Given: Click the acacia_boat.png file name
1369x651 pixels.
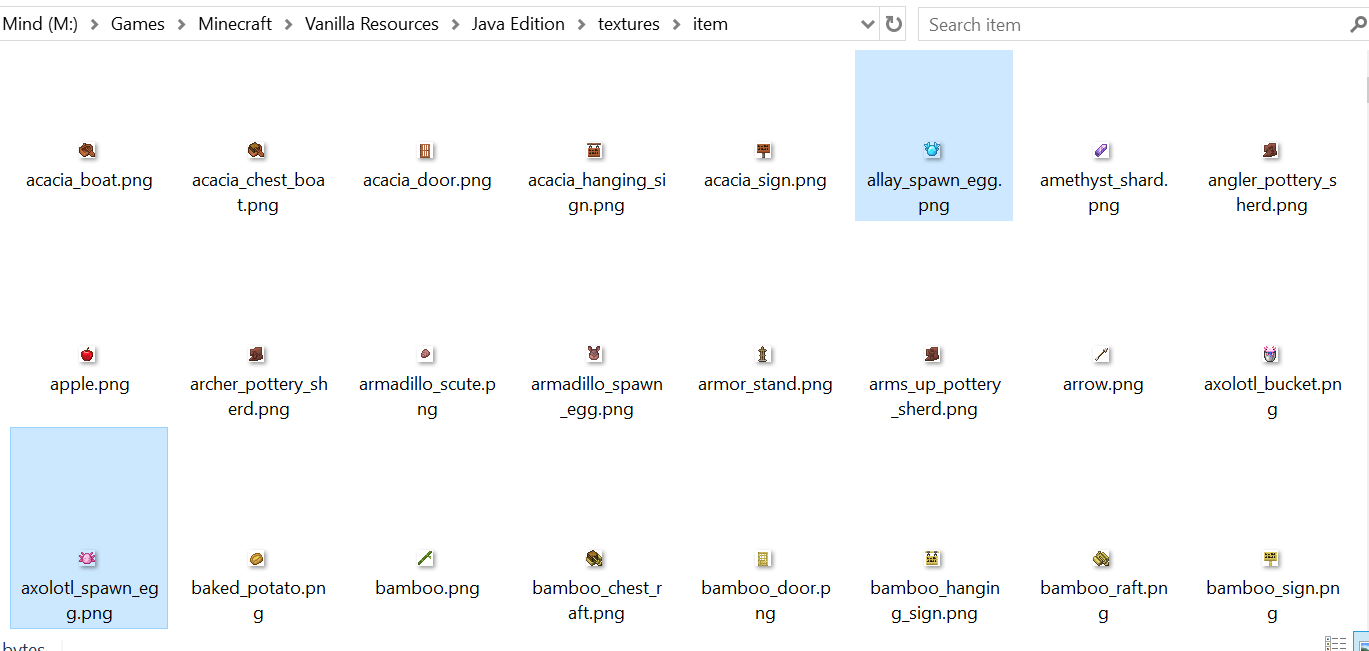Looking at the screenshot, I should [x=89, y=181].
